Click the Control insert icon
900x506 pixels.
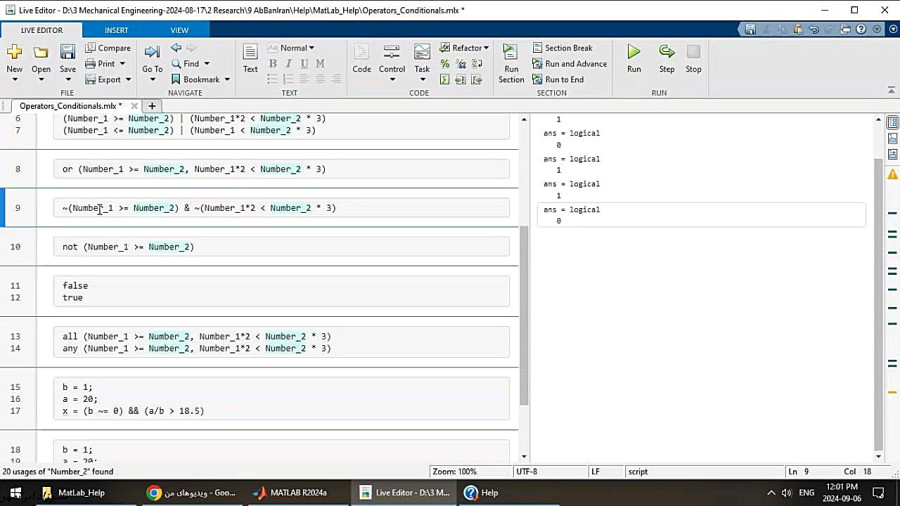pyautogui.click(x=391, y=52)
